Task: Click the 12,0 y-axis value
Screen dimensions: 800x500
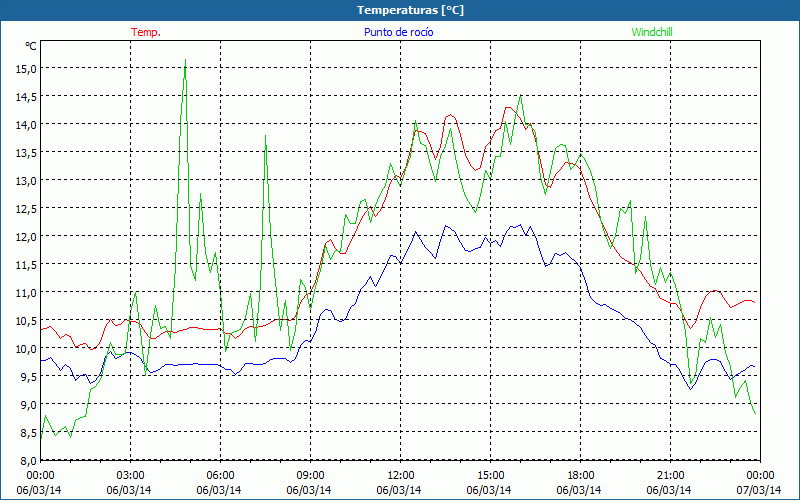Action: tap(26, 237)
